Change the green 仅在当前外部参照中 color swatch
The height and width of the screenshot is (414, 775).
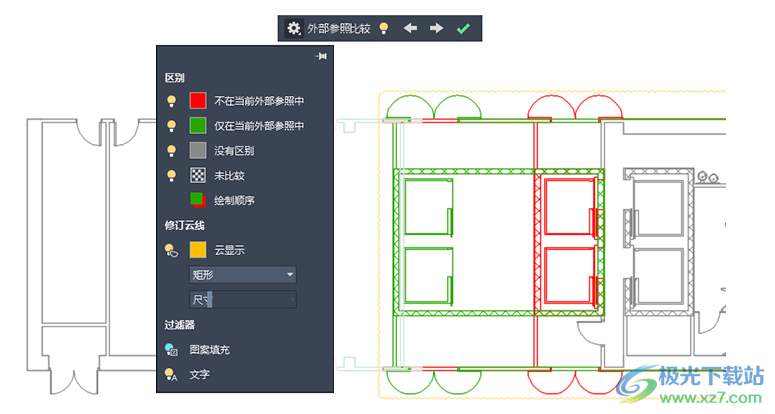198,125
